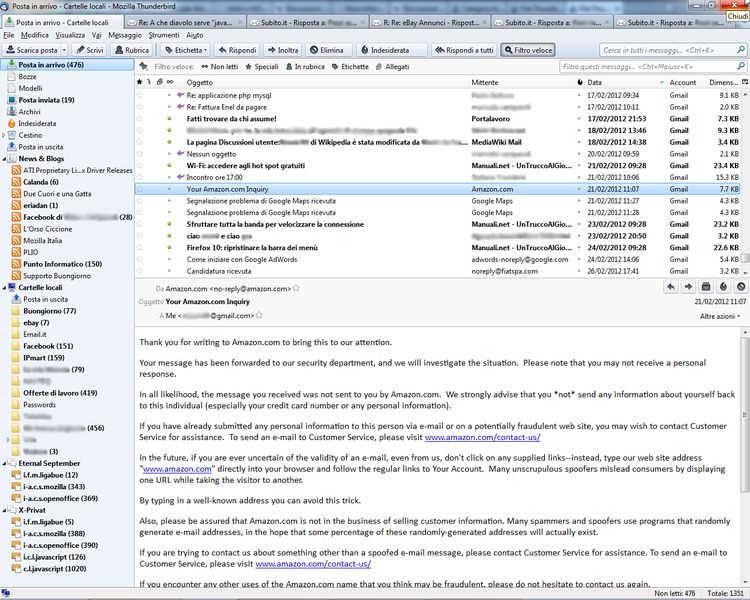Open the i-a.c.s.openoffice (369) newsgroup
750x600 pixels.
60,498
